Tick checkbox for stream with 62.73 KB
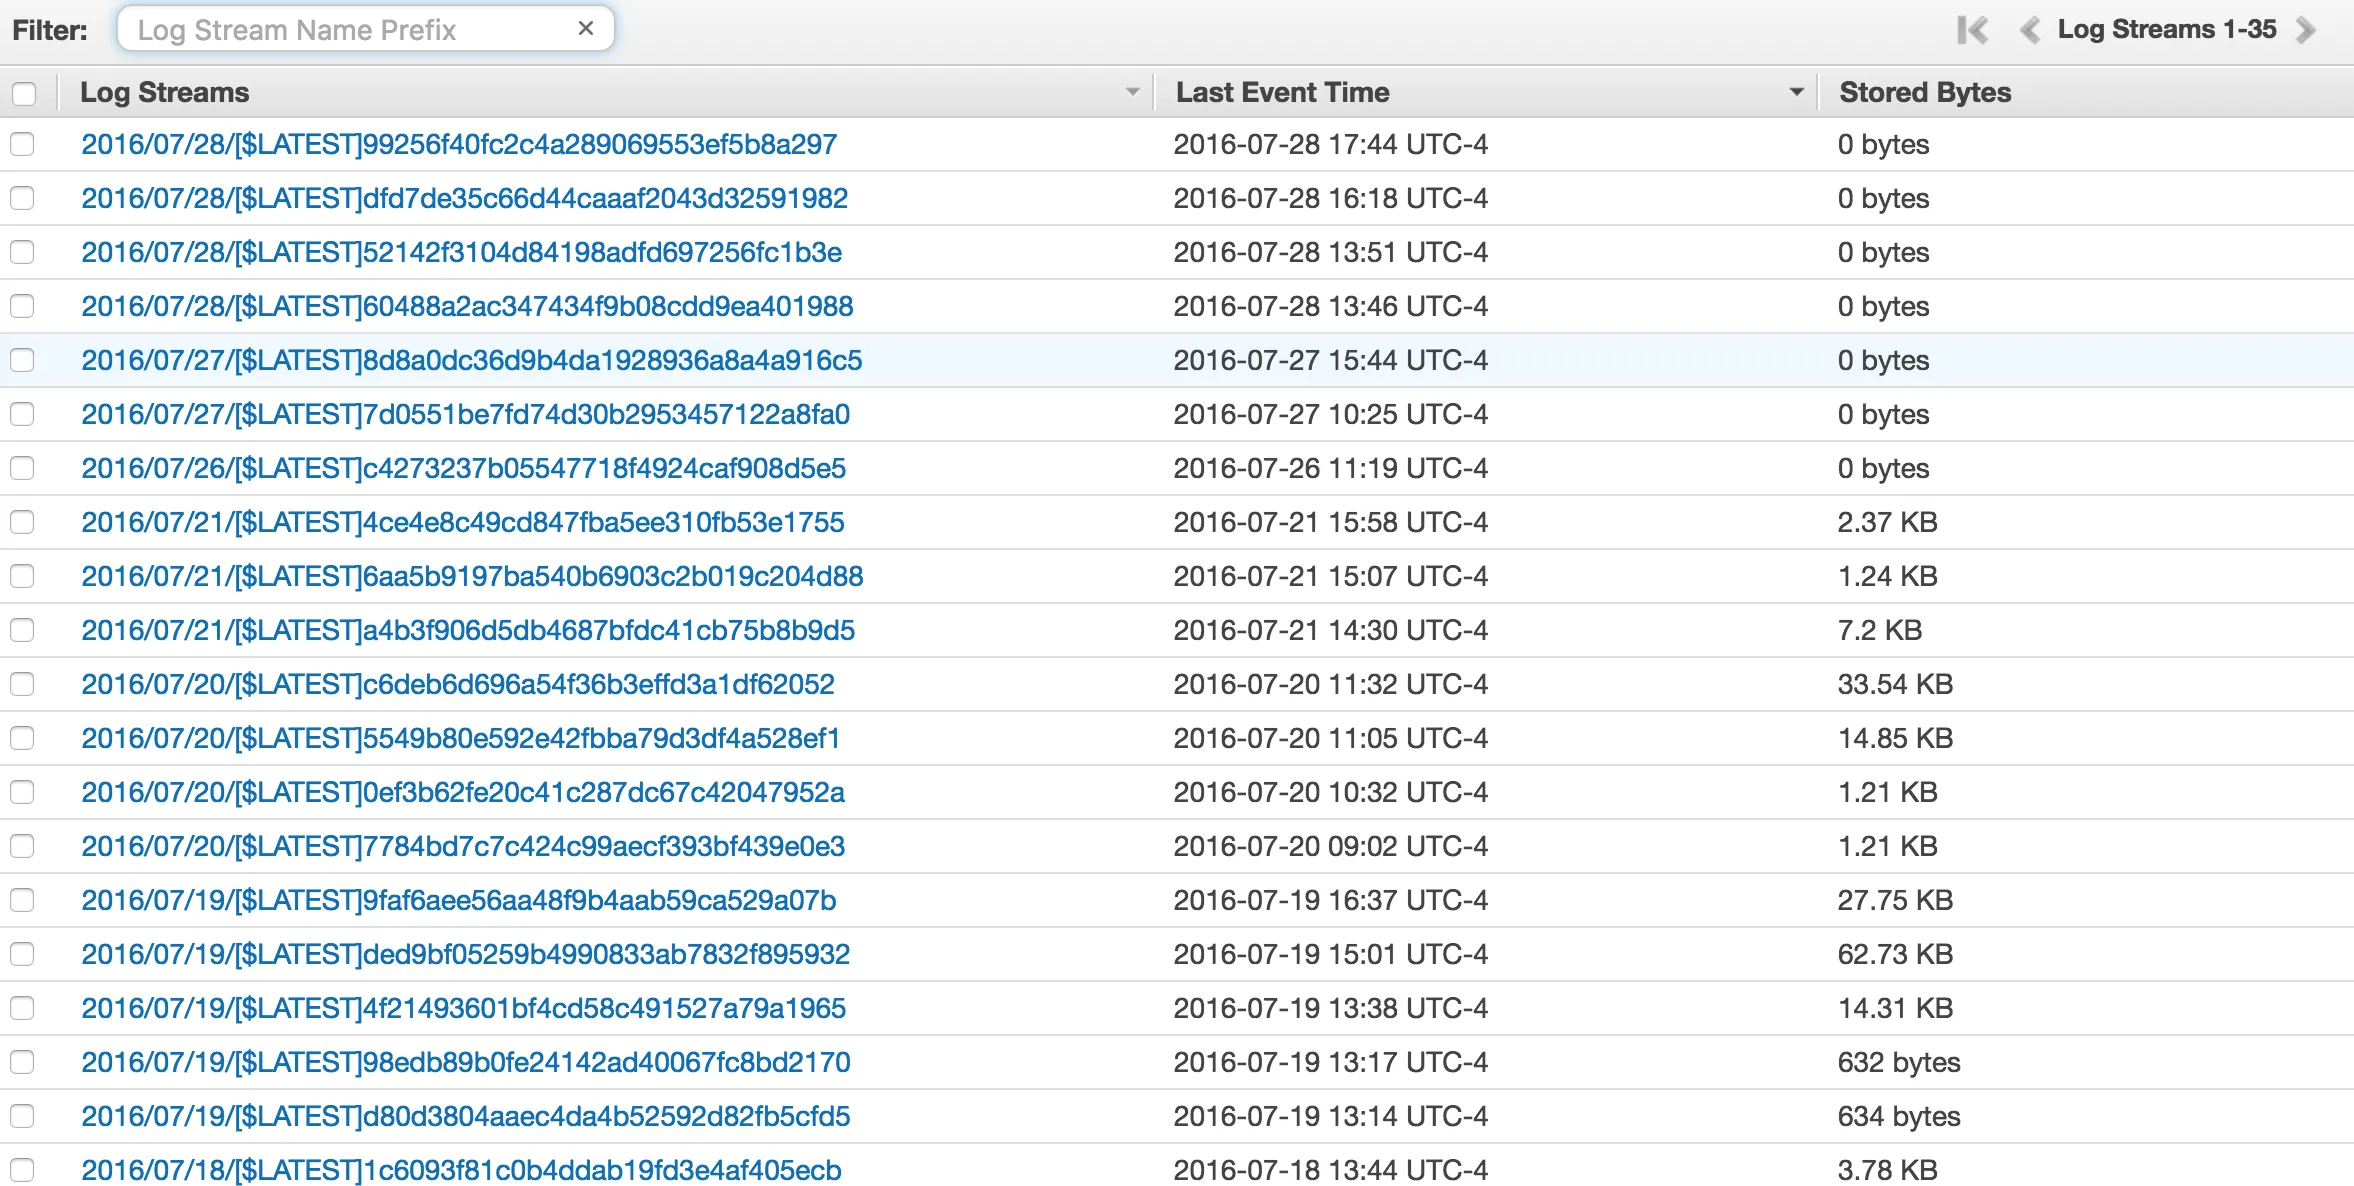This screenshot has width=2354, height=1186. [22, 954]
